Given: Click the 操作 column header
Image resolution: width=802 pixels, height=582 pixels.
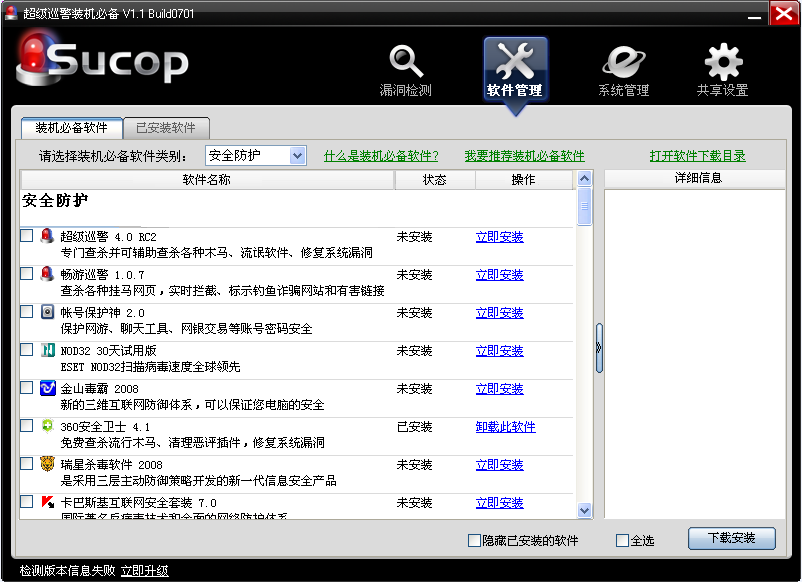Looking at the screenshot, I should [524, 180].
